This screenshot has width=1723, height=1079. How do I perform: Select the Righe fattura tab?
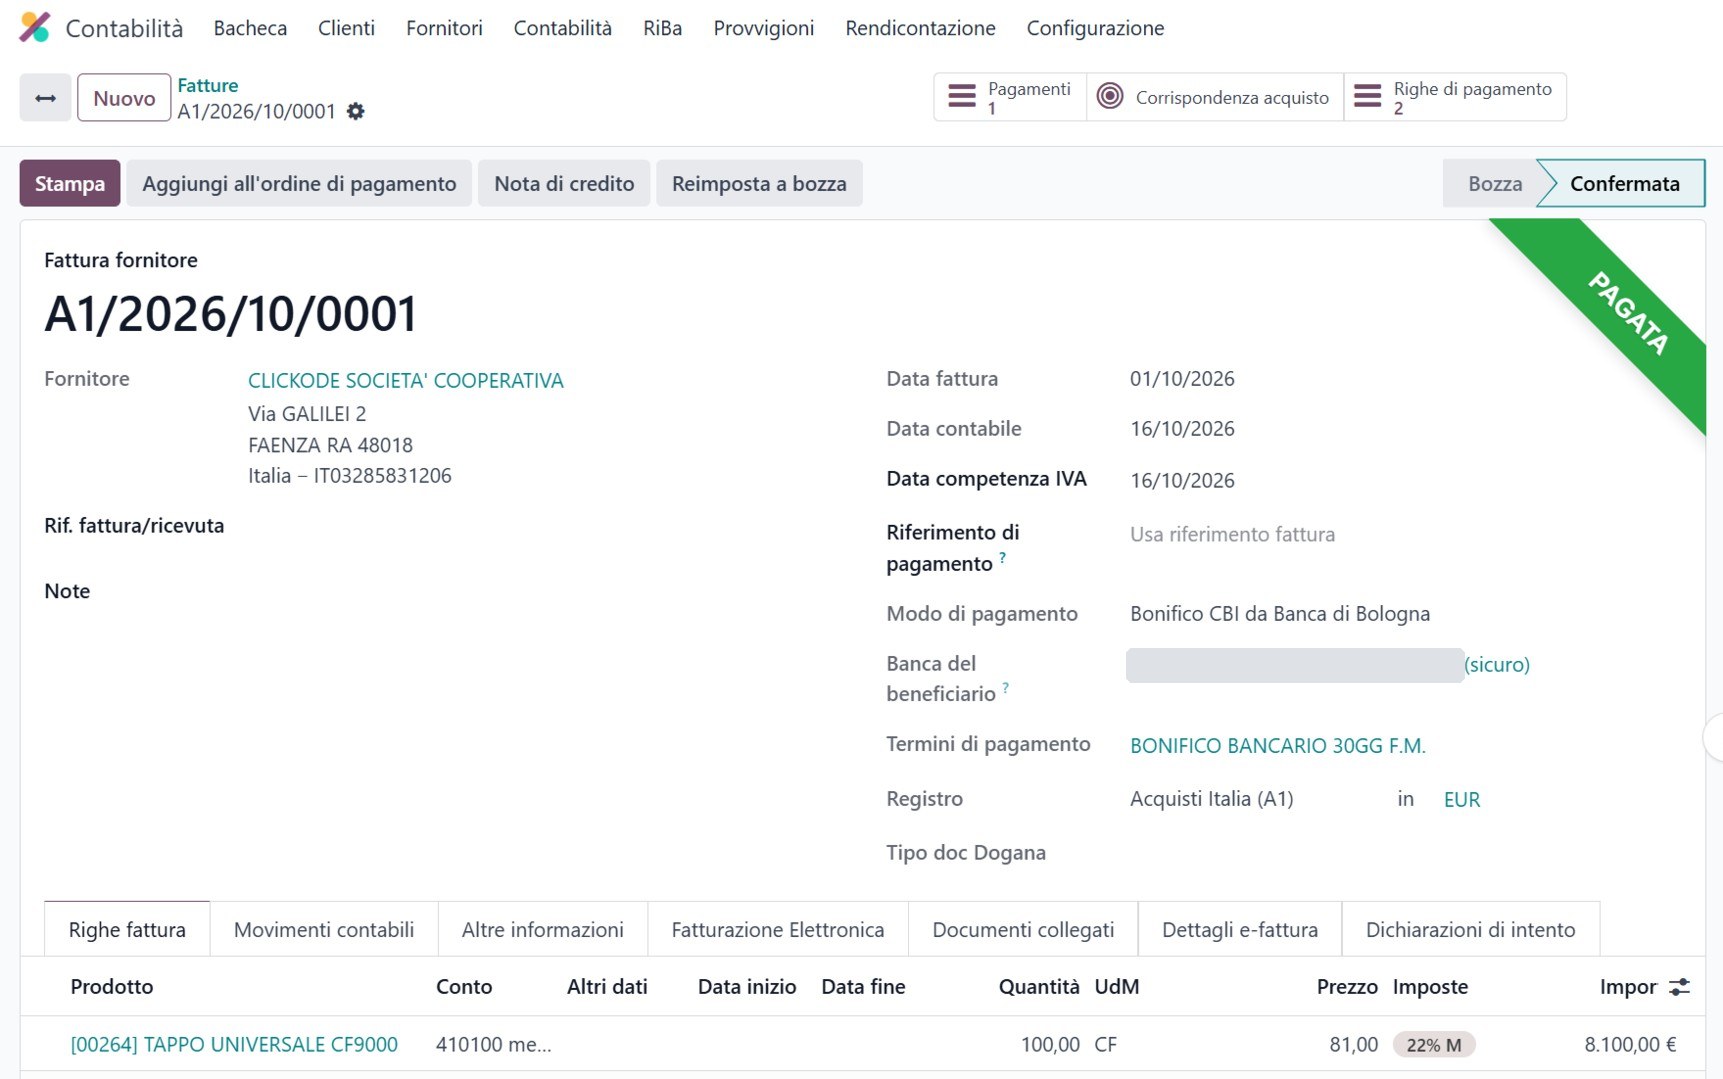point(127,929)
